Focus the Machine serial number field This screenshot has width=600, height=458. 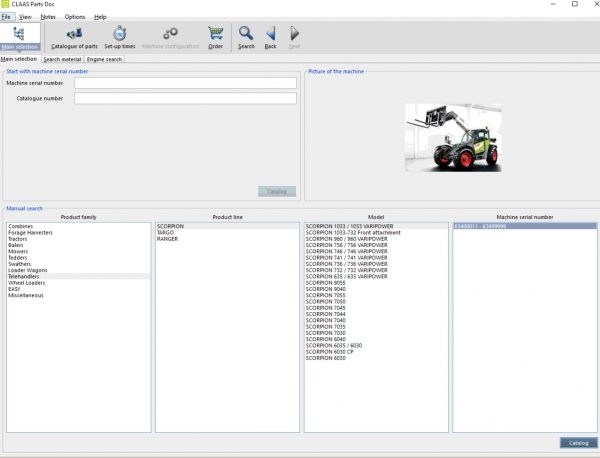185,83
